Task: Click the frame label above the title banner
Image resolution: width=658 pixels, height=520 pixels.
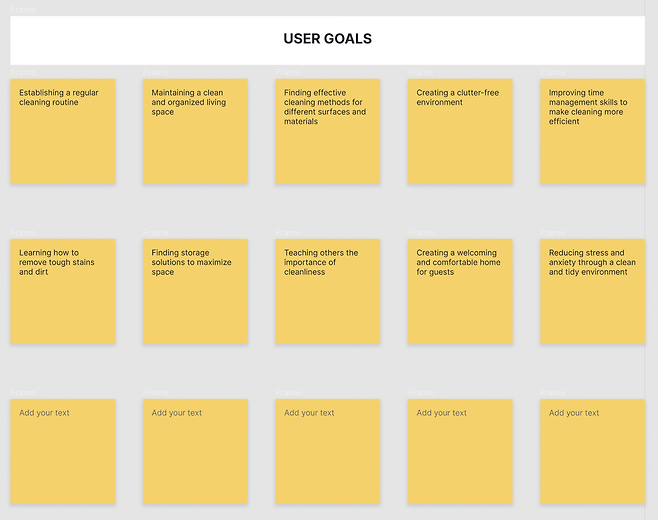Action: [x=22, y=10]
